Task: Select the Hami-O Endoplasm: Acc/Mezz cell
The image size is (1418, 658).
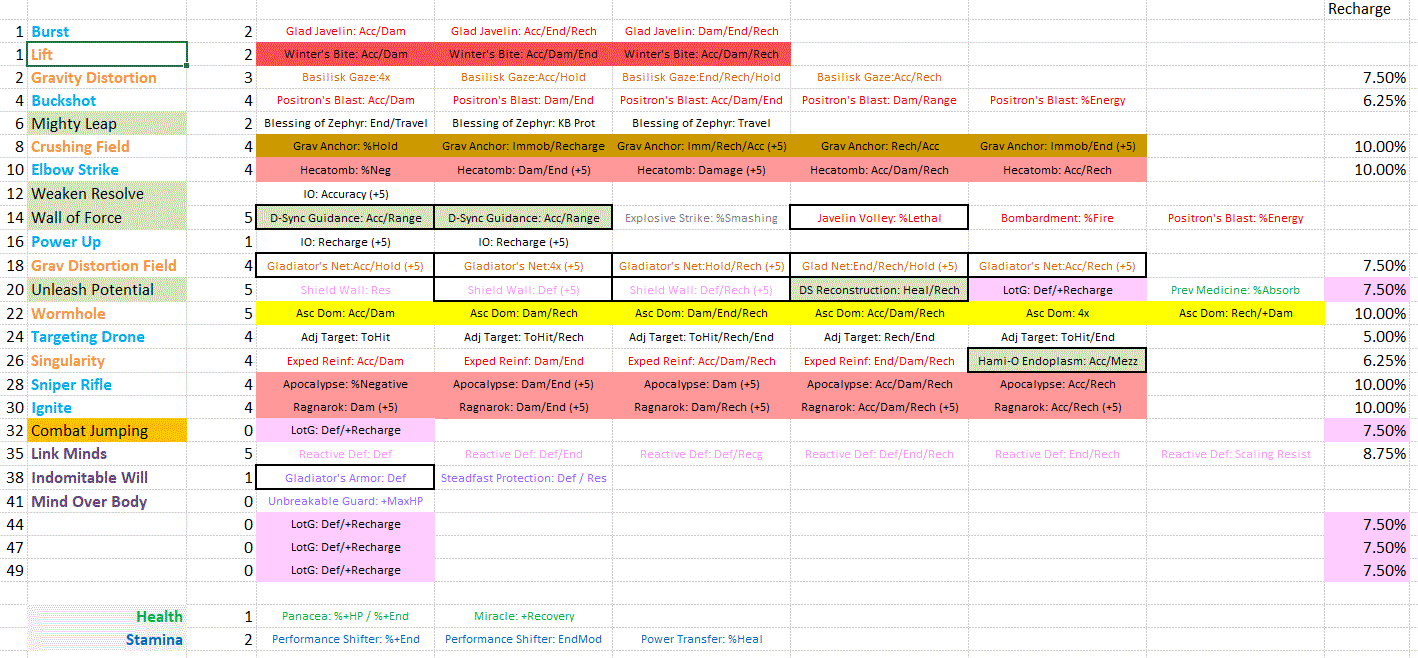Action: tap(1057, 361)
